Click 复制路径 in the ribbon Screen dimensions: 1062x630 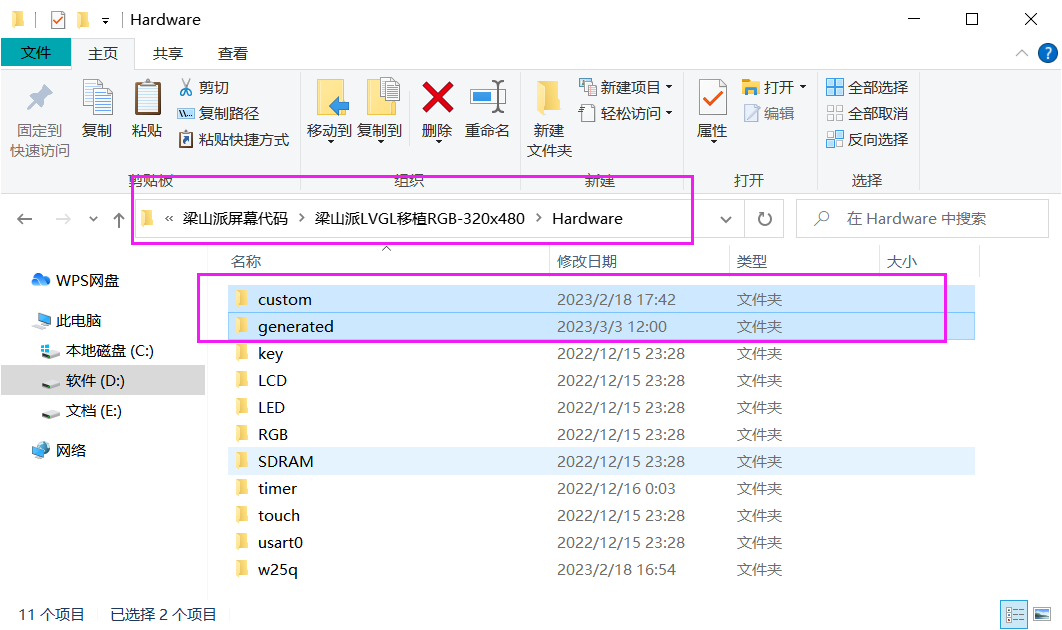click(x=218, y=113)
